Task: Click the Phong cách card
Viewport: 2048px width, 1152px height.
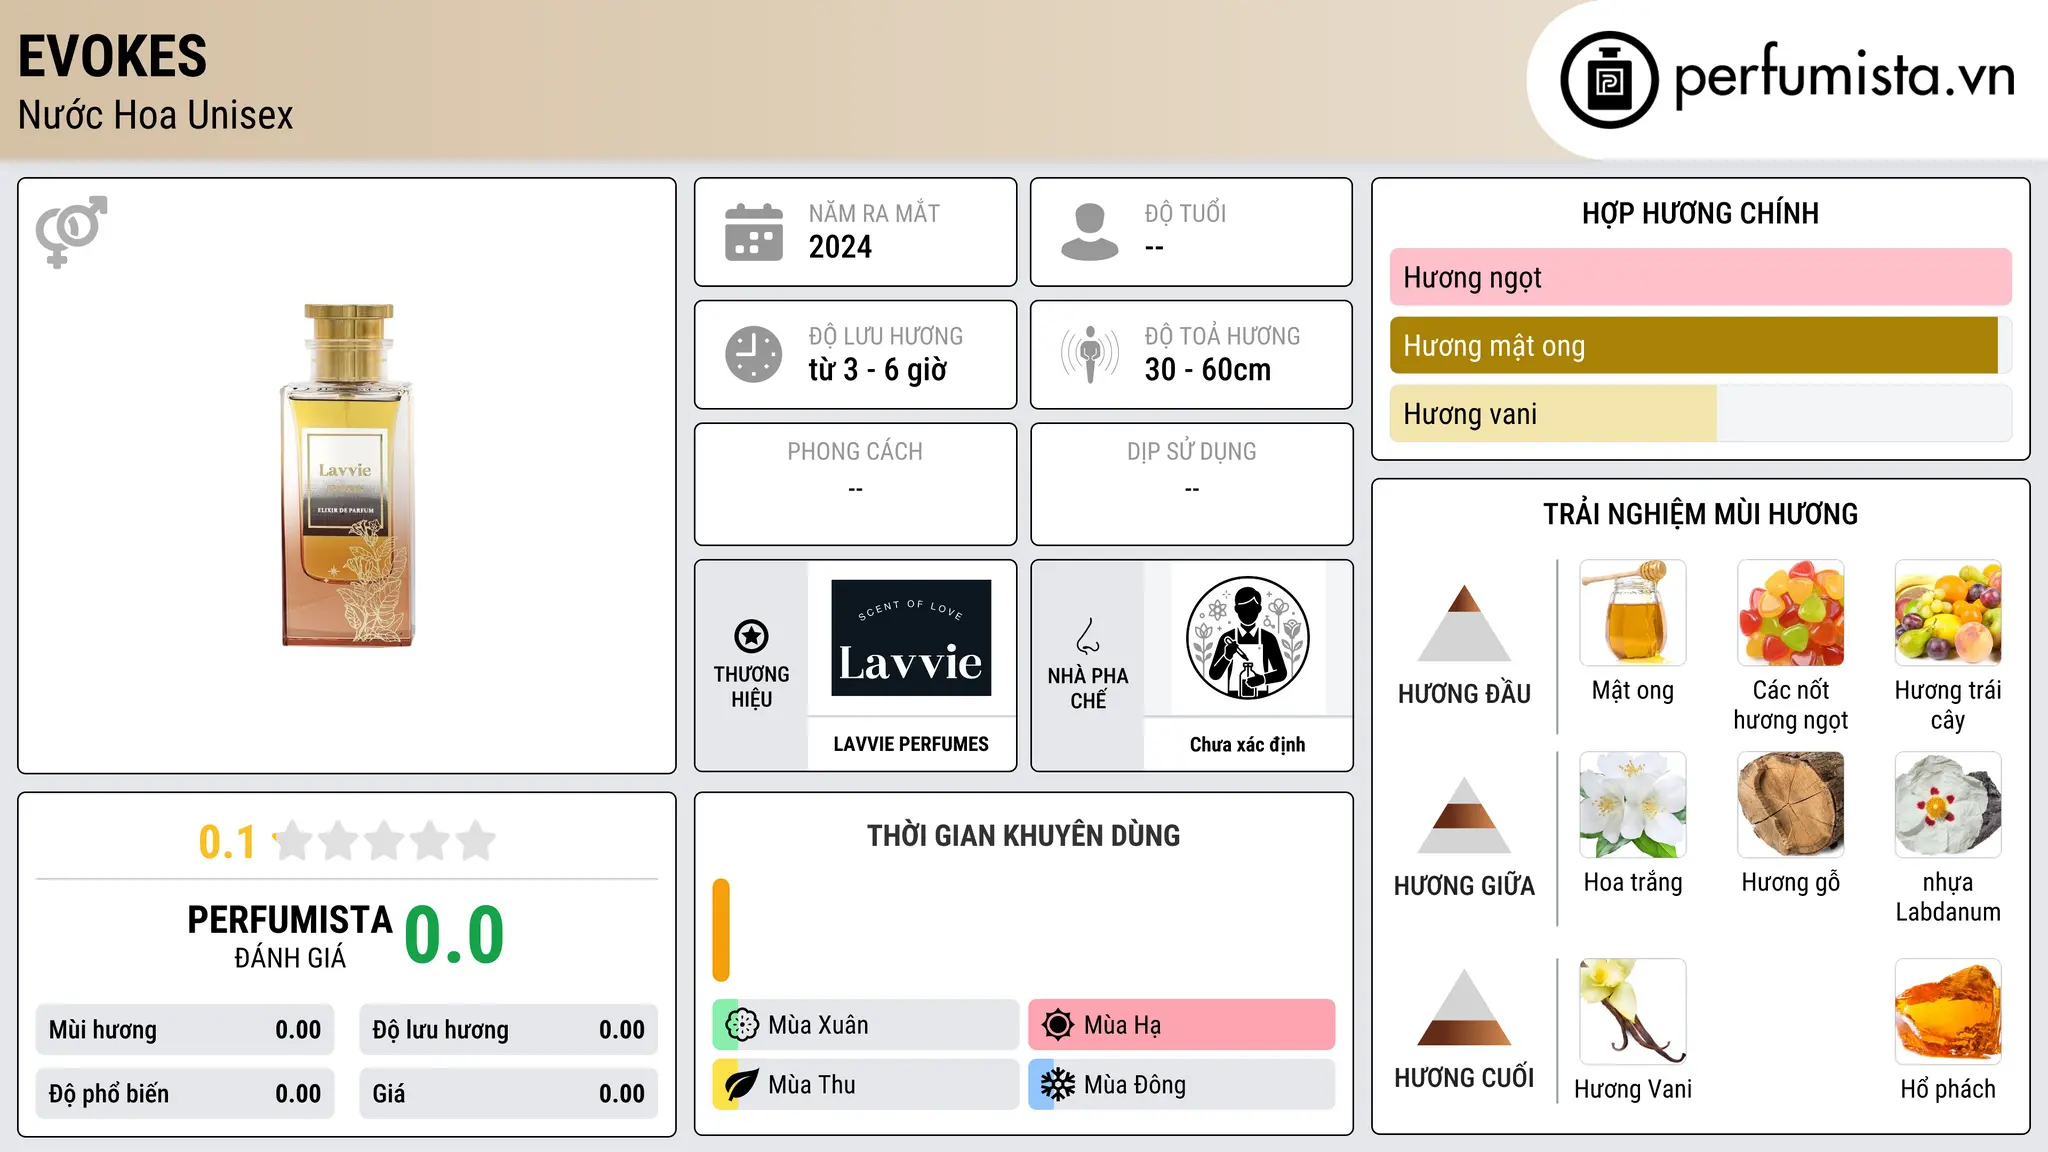Action: point(856,484)
